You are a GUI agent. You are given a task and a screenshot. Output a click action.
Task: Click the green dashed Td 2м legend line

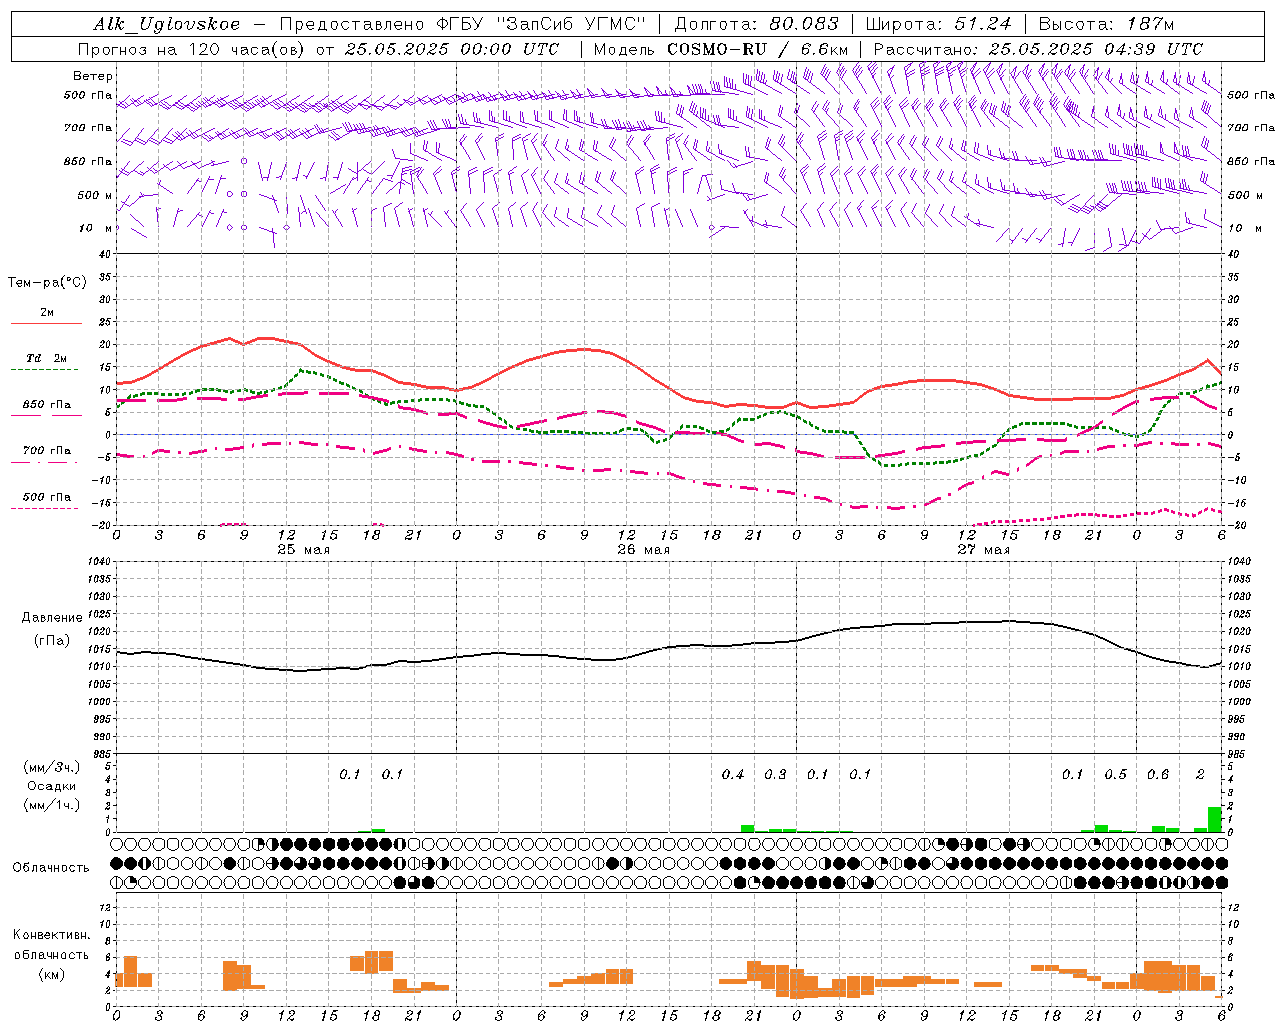tap(44, 369)
